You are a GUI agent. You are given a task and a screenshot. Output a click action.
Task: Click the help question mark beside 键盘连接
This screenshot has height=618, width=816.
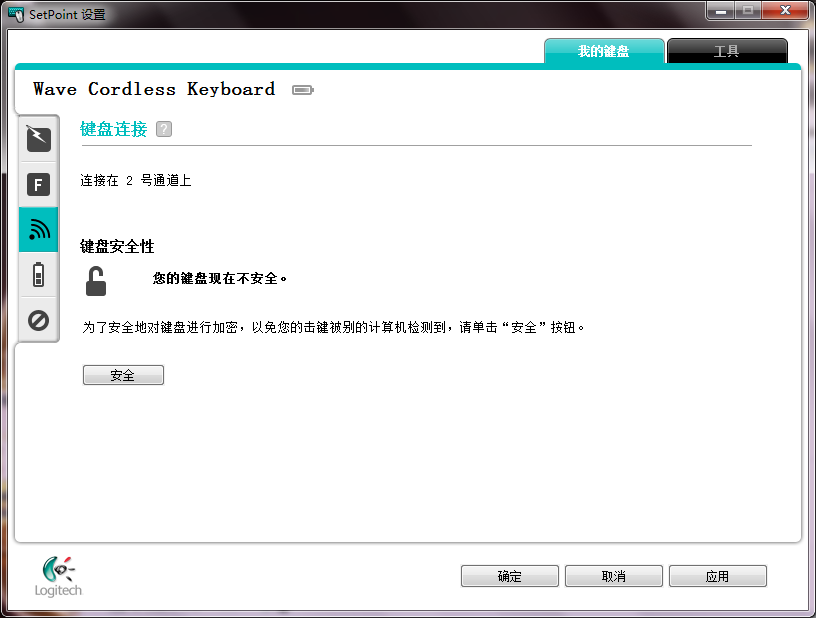tap(164, 129)
